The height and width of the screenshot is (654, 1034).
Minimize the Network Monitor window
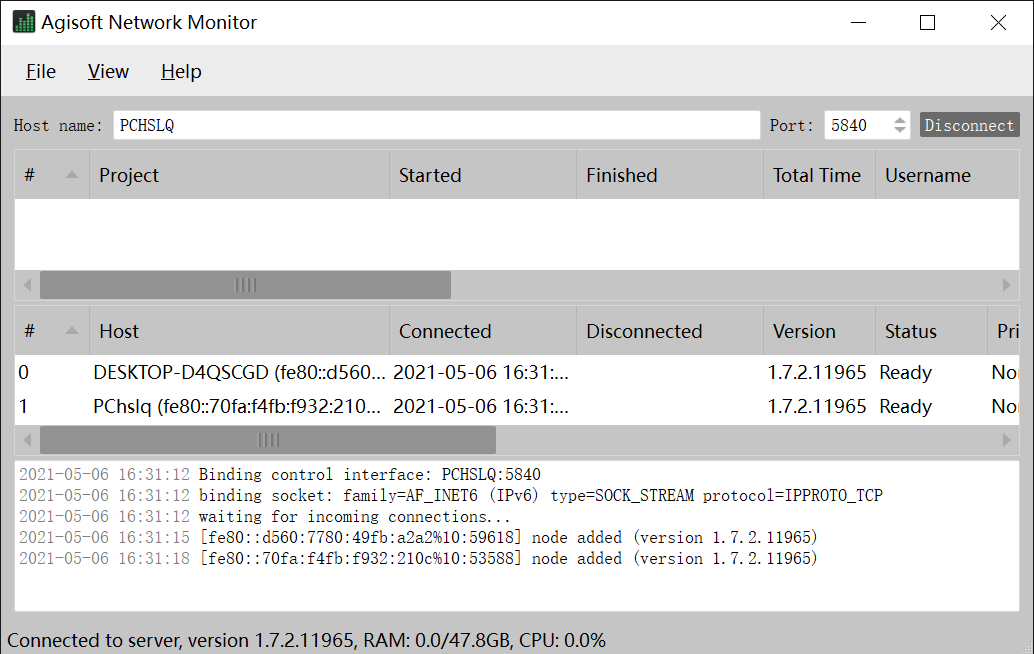click(x=858, y=22)
